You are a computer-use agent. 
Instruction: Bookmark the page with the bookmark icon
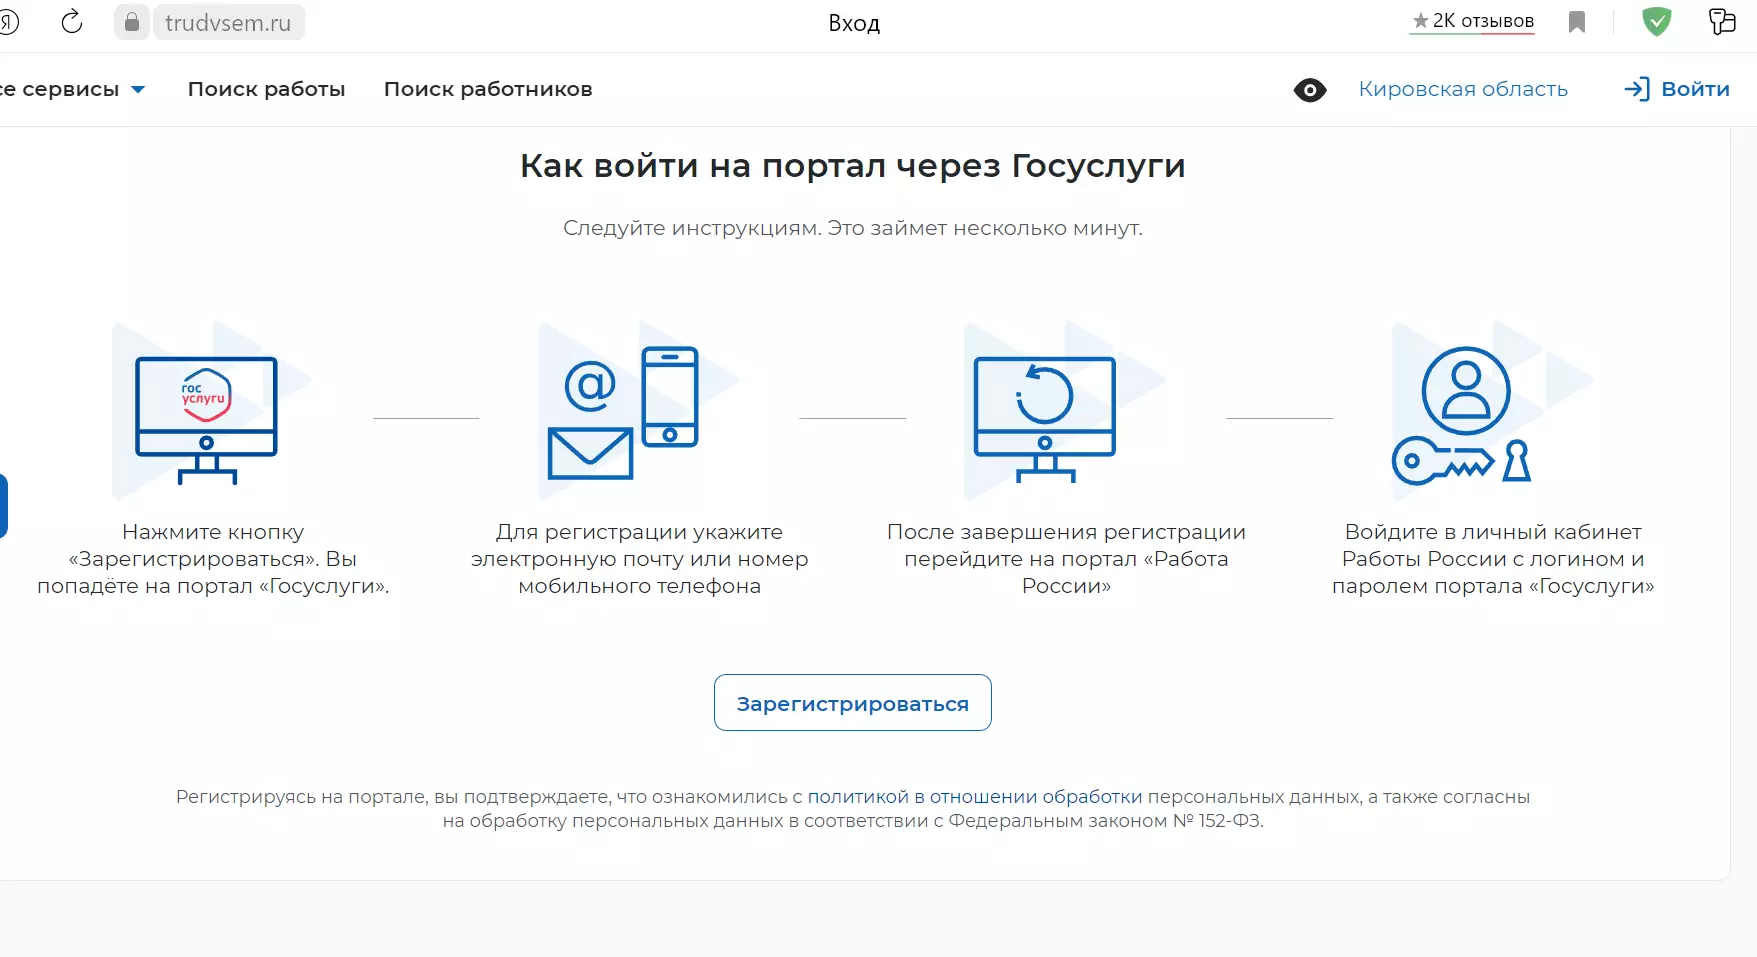pos(1577,22)
